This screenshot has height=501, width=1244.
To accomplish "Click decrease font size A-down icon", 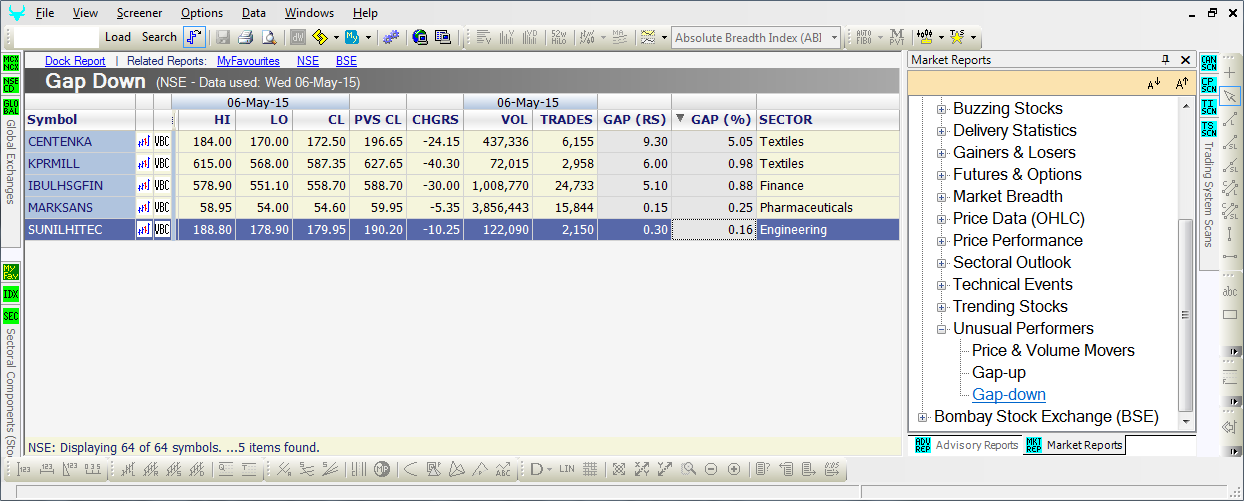I will pos(1154,83).
